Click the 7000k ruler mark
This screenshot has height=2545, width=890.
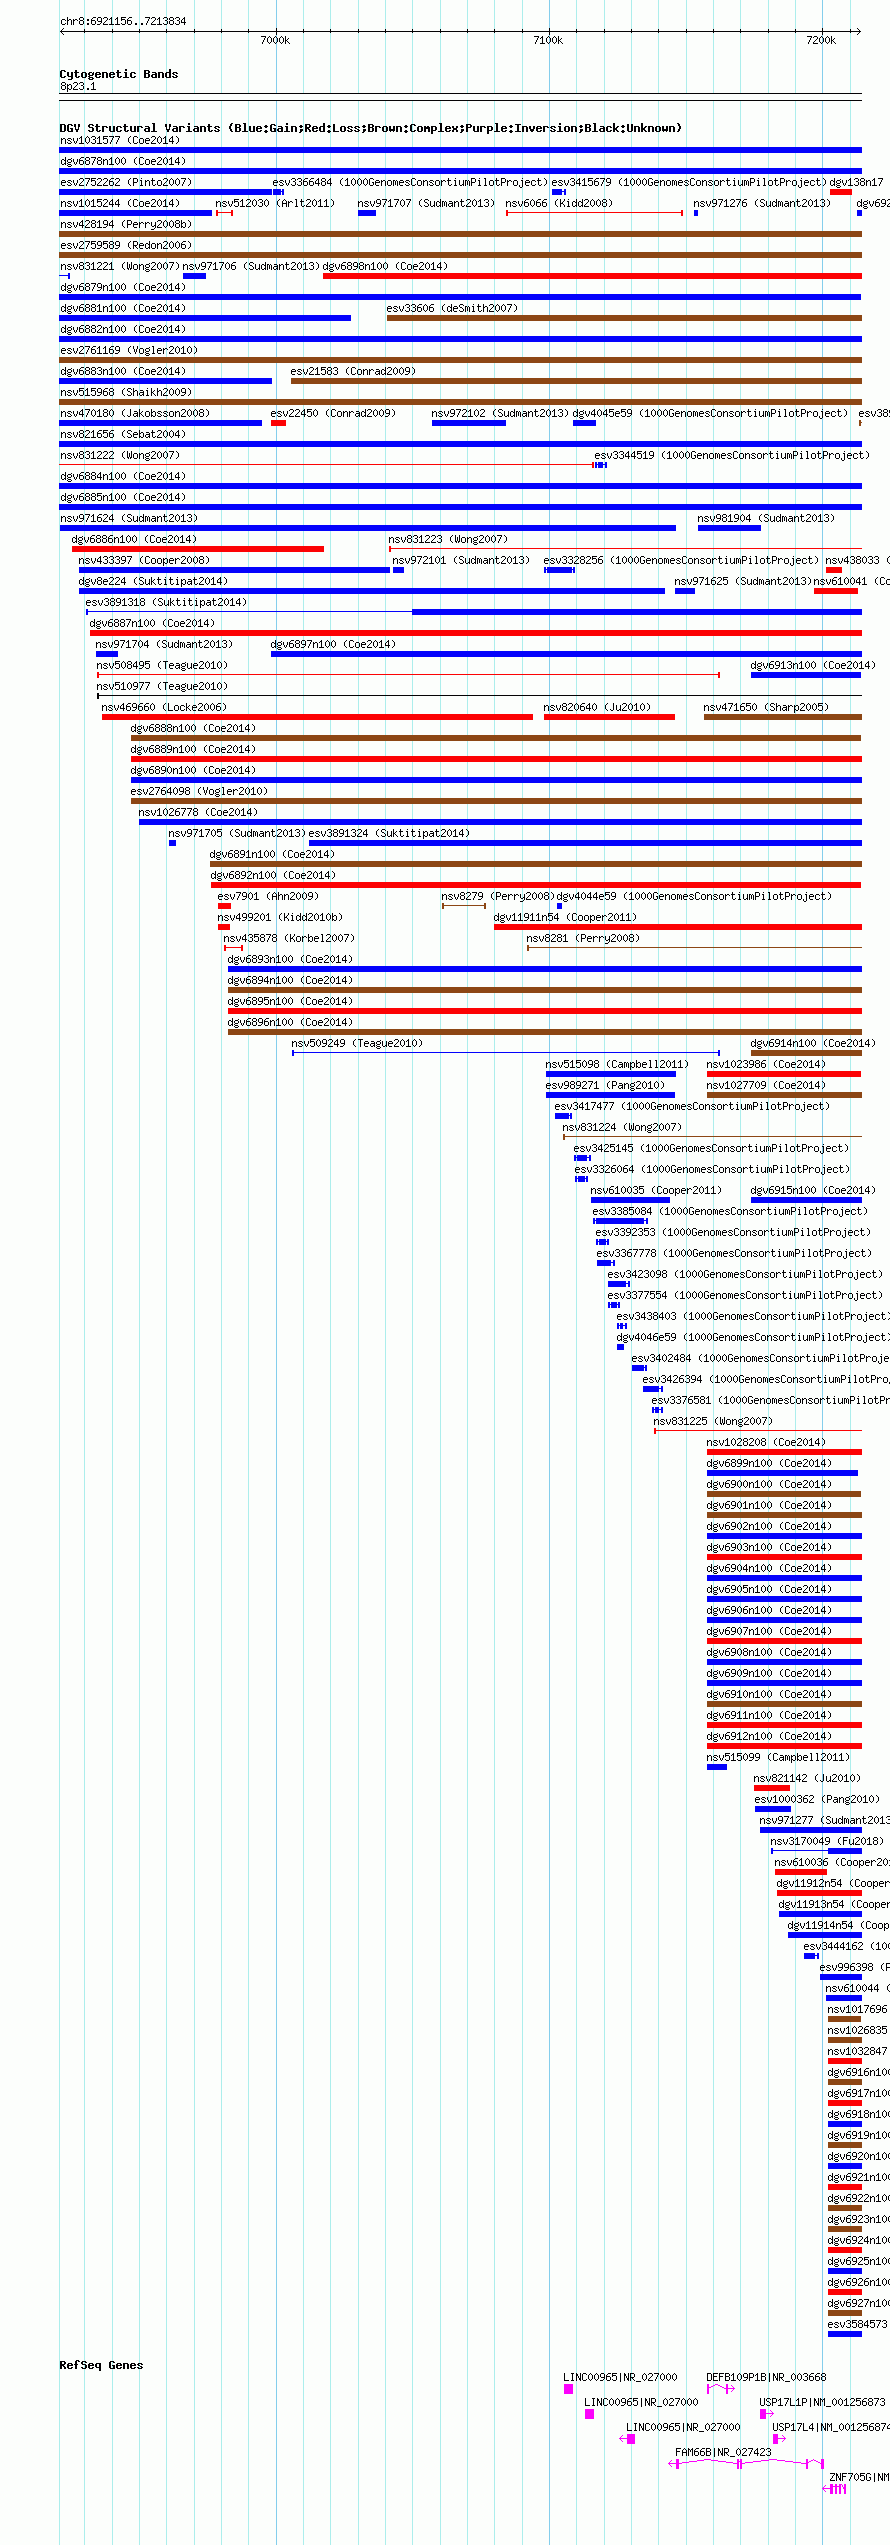point(275,40)
